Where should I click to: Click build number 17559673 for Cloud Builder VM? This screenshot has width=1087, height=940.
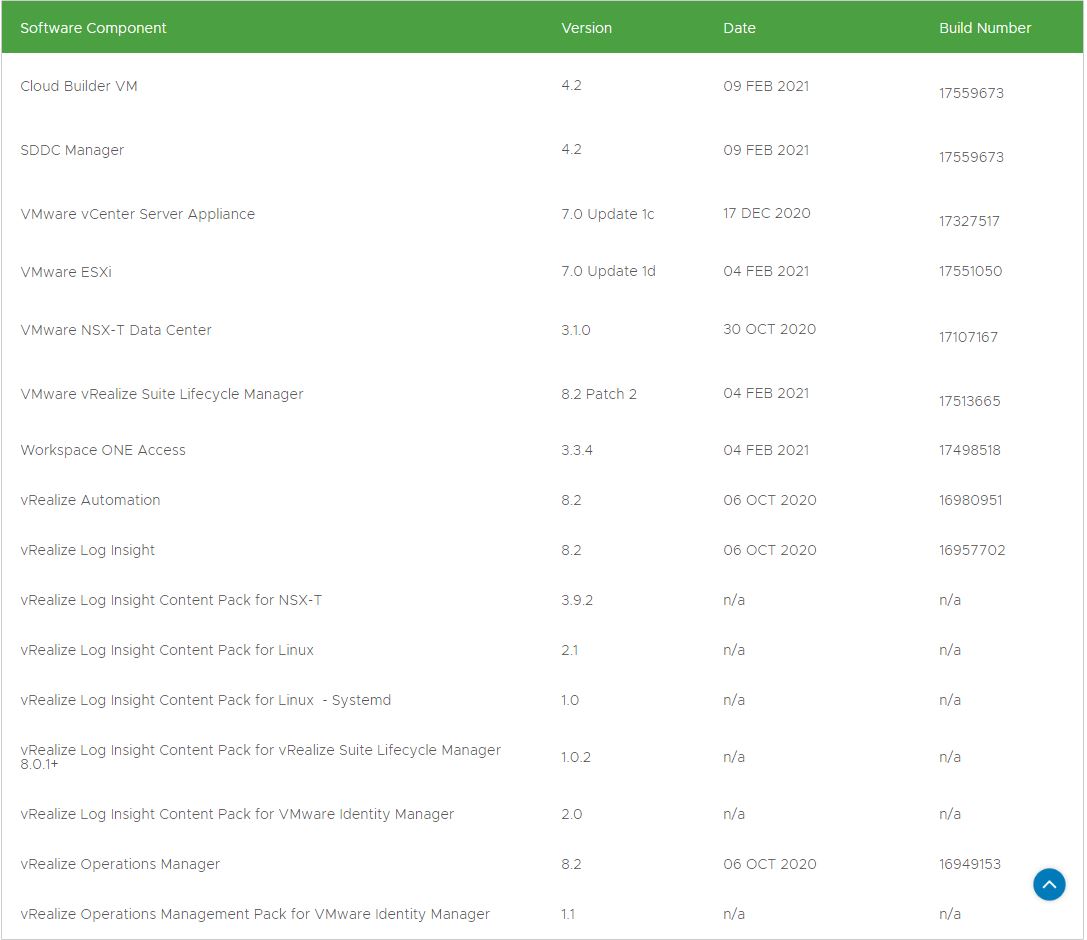[971, 93]
